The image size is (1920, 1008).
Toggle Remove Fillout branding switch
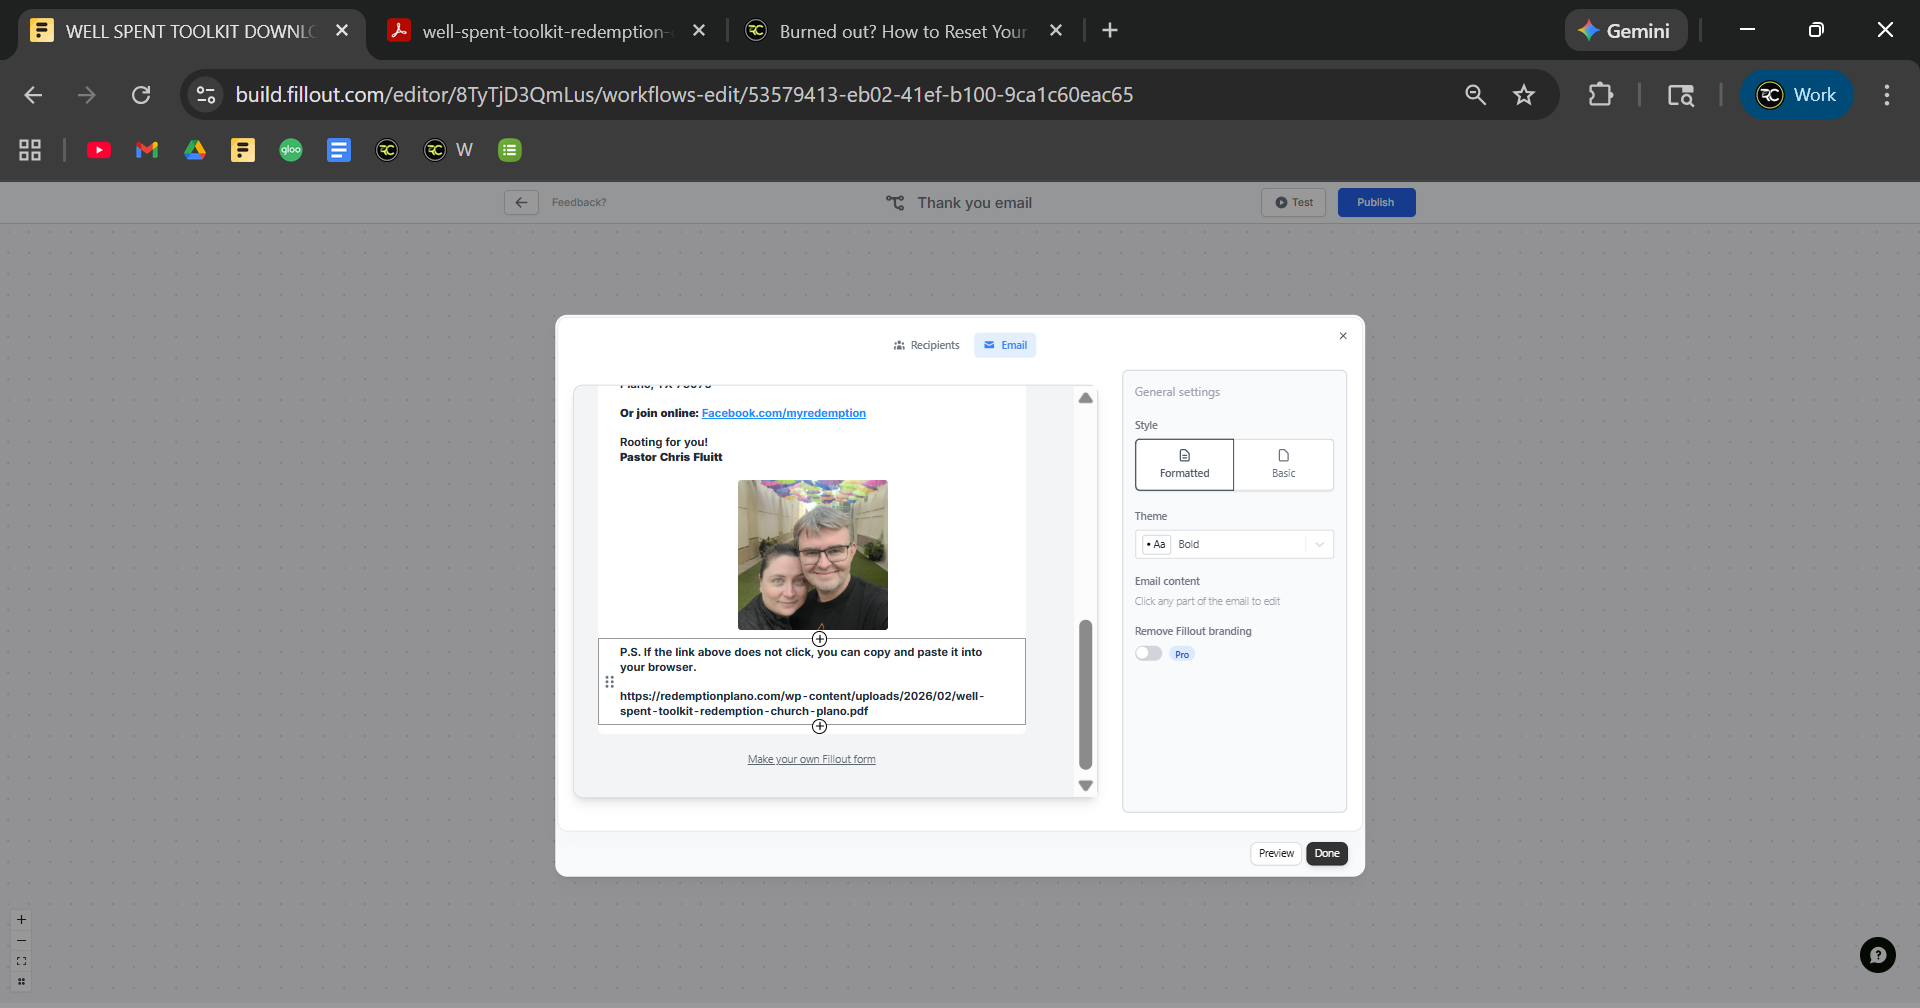pos(1148,654)
